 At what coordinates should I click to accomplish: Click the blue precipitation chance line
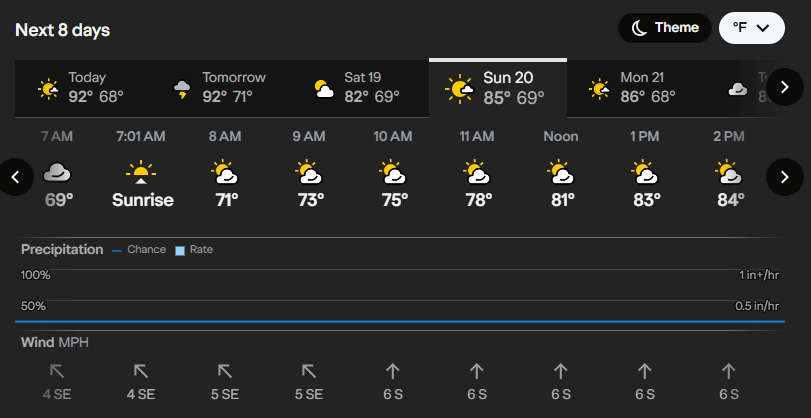(400, 321)
